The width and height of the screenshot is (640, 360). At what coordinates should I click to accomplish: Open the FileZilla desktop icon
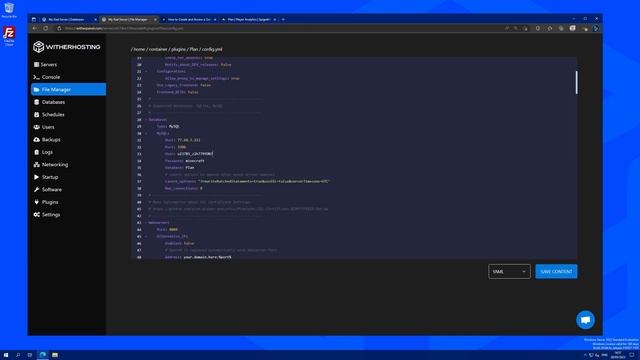pyautogui.click(x=9, y=36)
